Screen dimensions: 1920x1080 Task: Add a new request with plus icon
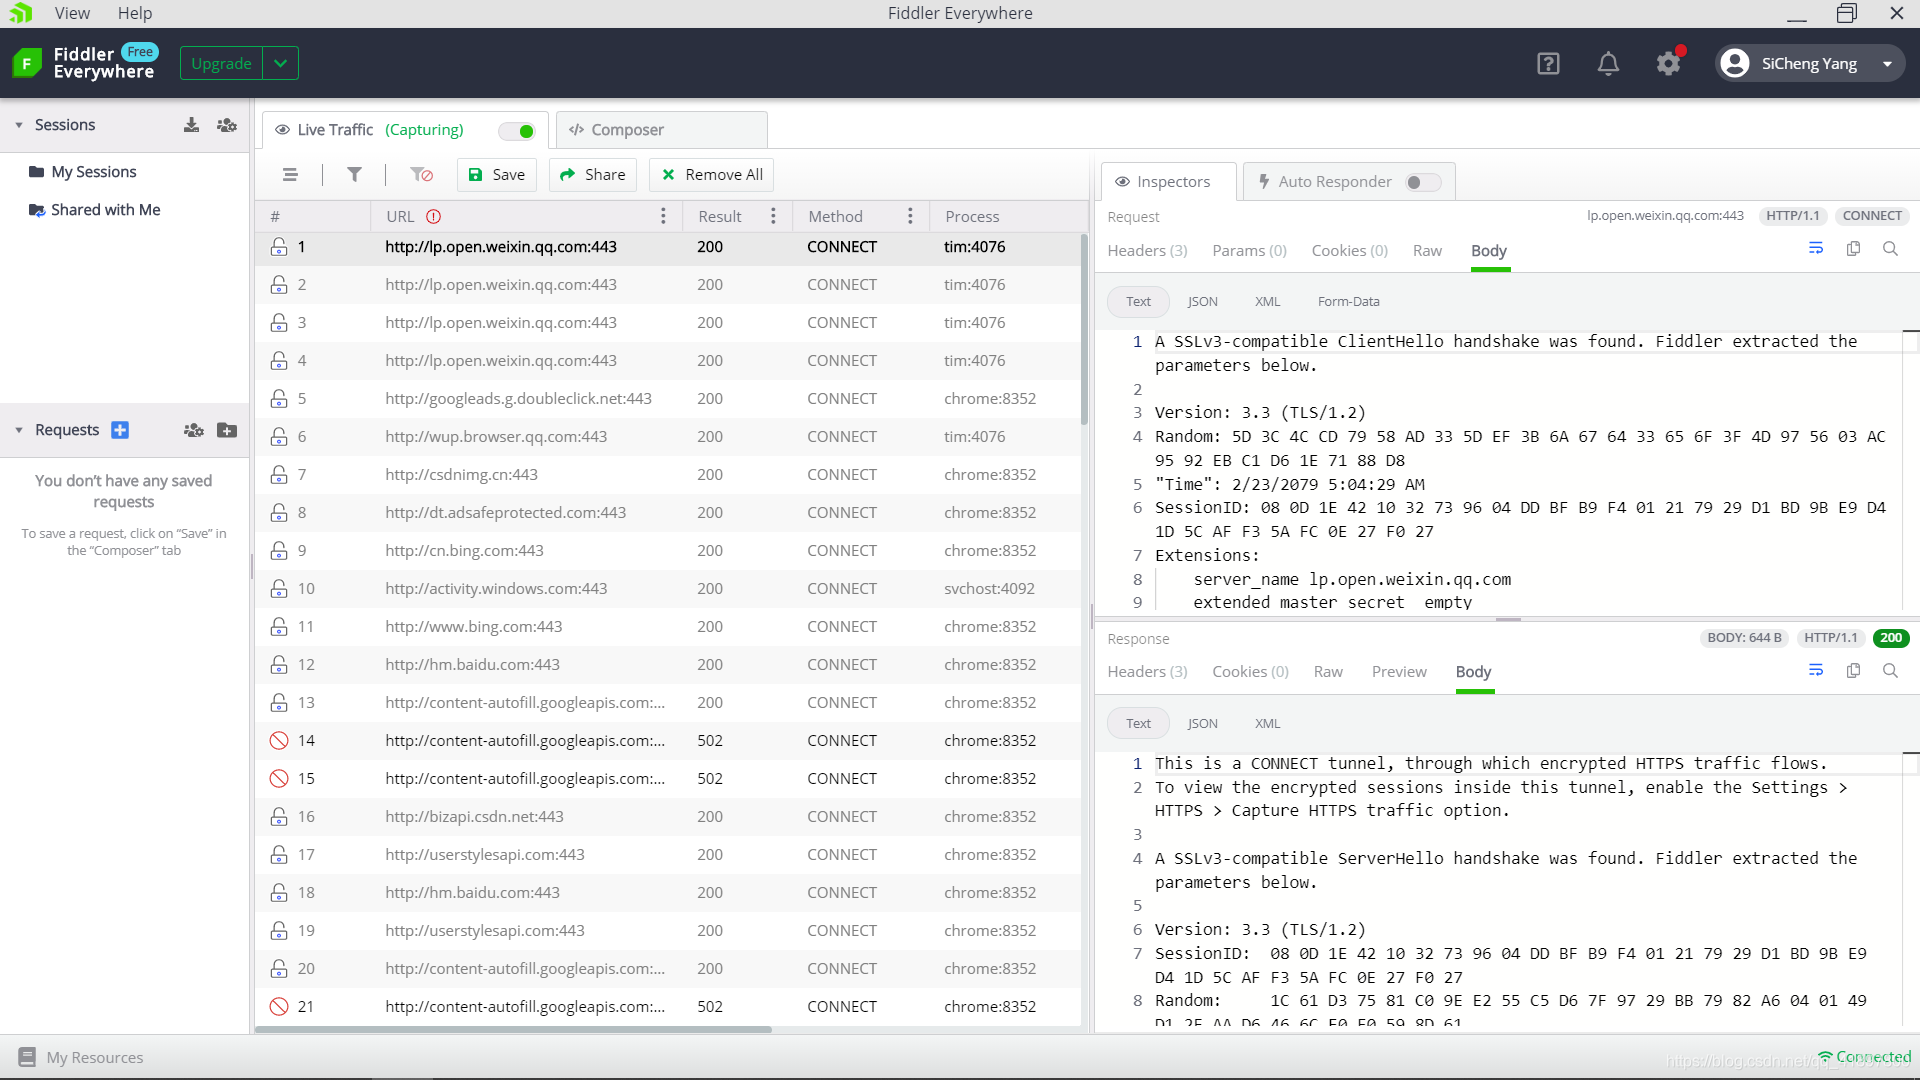(120, 430)
